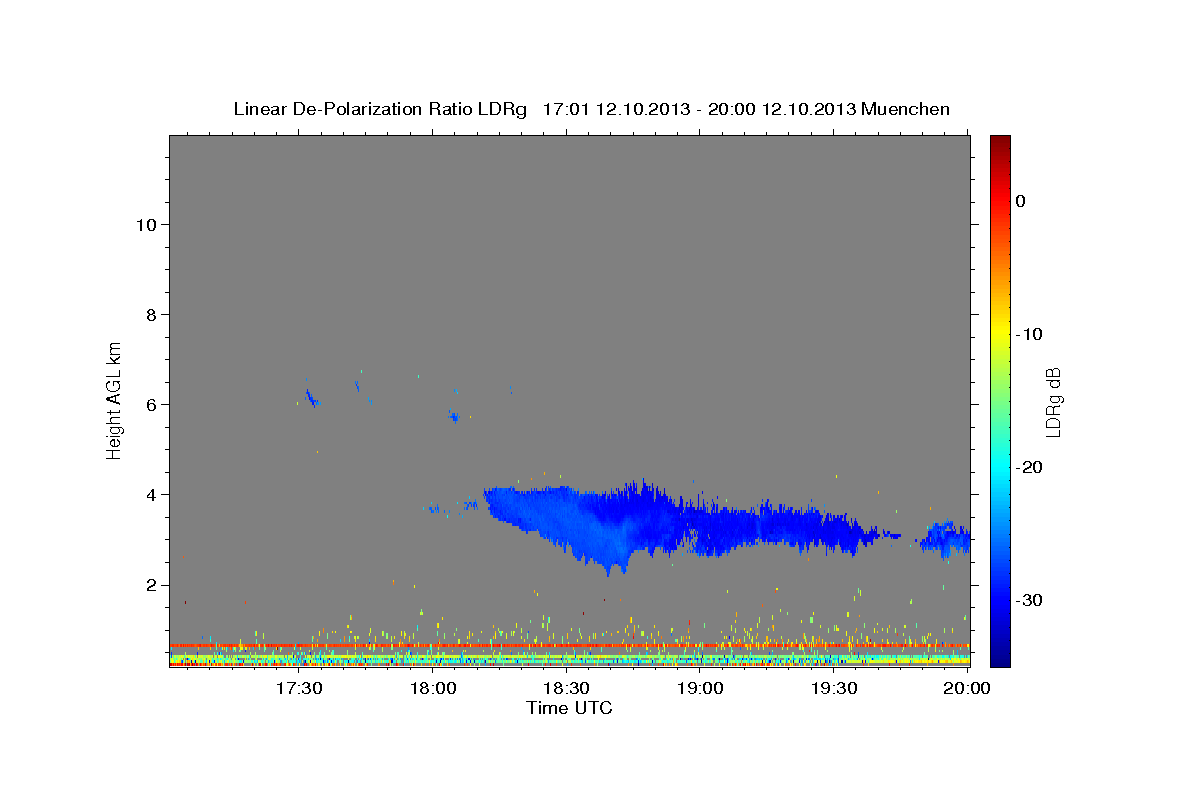Click the height tick label 10
This screenshot has width=1200, height=800.
[145, 224]
